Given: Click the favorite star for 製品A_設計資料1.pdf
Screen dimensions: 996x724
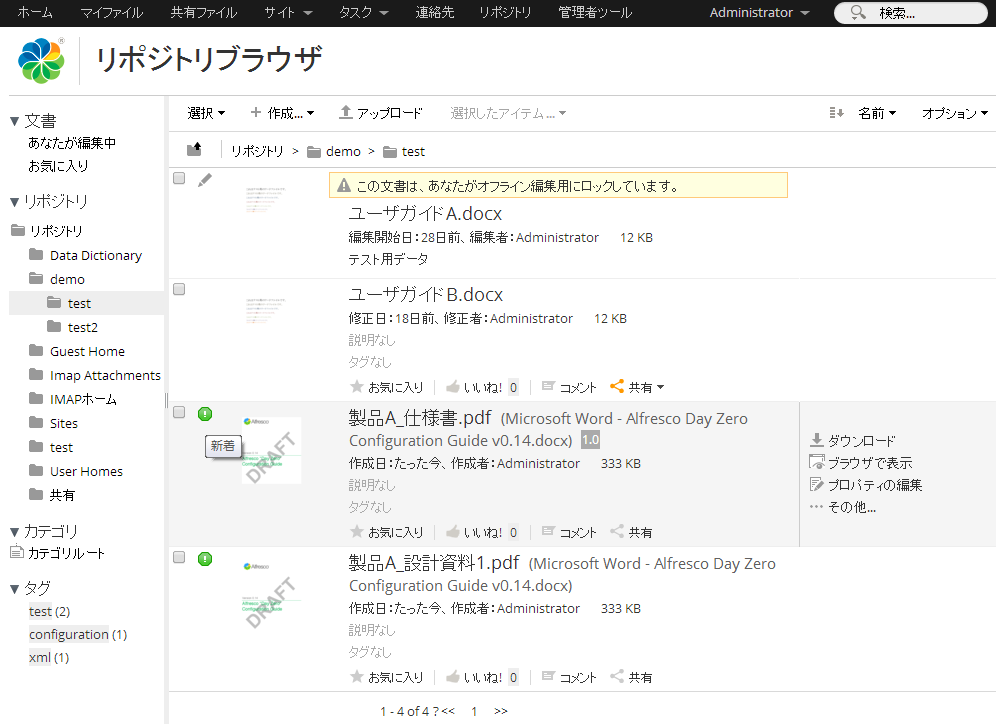Looking at the screenshot, I should [x=357, y=676].
